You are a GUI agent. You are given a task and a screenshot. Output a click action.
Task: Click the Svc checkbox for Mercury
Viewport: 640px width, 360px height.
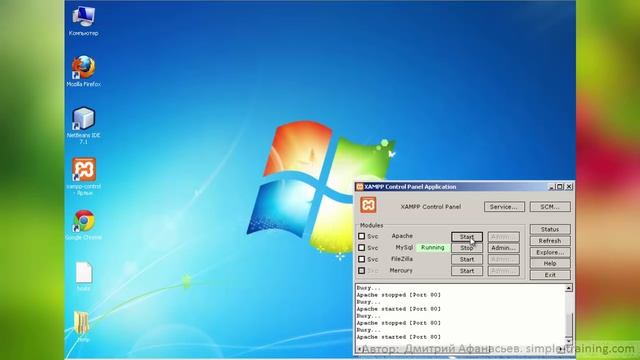point(361,270)
